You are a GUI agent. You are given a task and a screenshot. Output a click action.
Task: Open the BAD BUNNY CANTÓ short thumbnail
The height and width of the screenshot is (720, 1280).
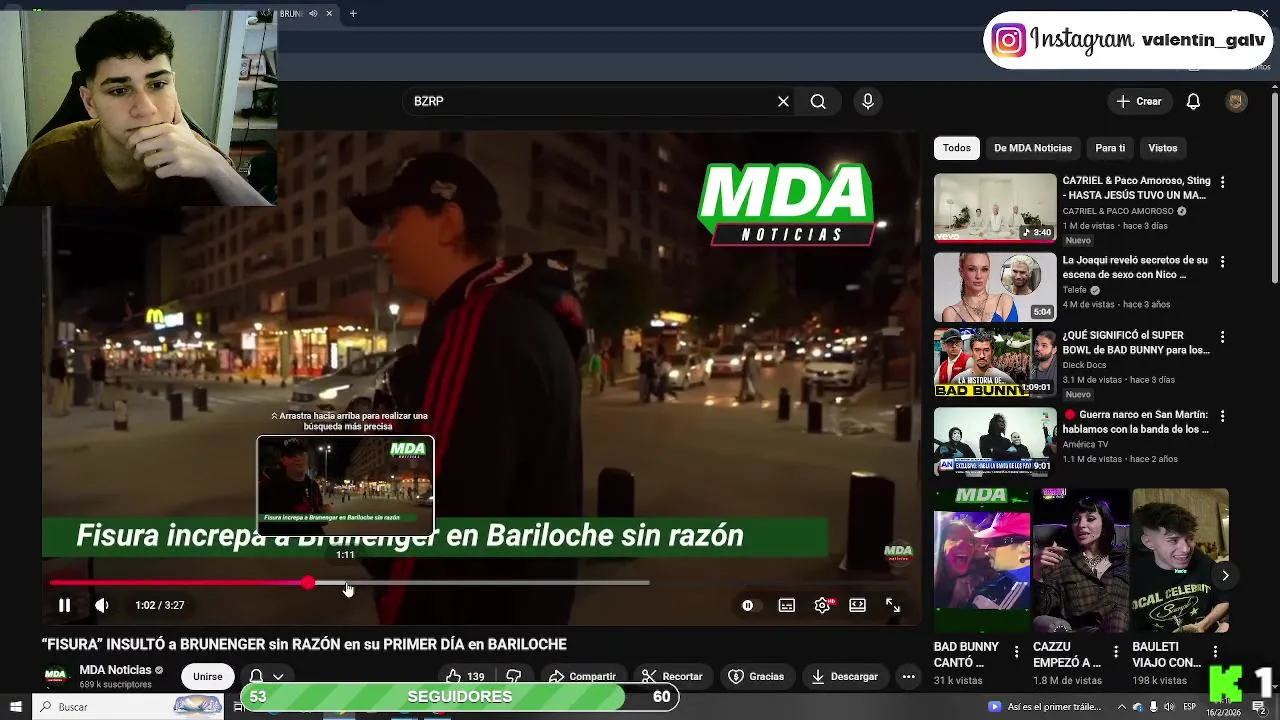click(982, 560)
